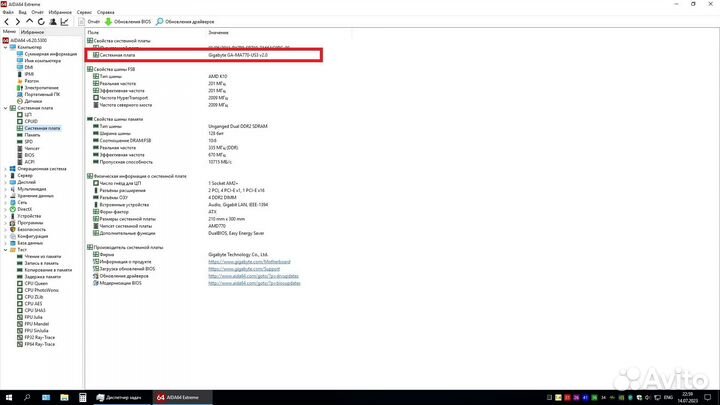Open the Файл menu
The image size is (720, 405).
tap(8, 12)
